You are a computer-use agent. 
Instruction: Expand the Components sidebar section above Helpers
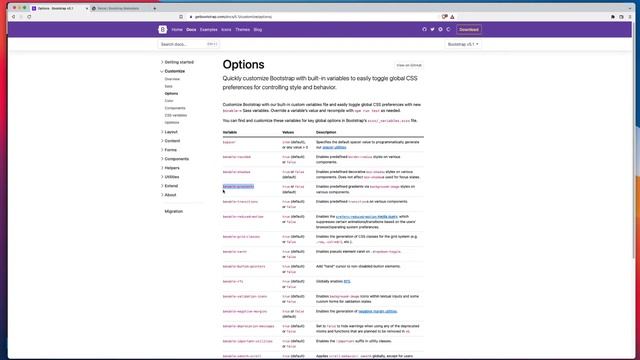coord(175,159)
